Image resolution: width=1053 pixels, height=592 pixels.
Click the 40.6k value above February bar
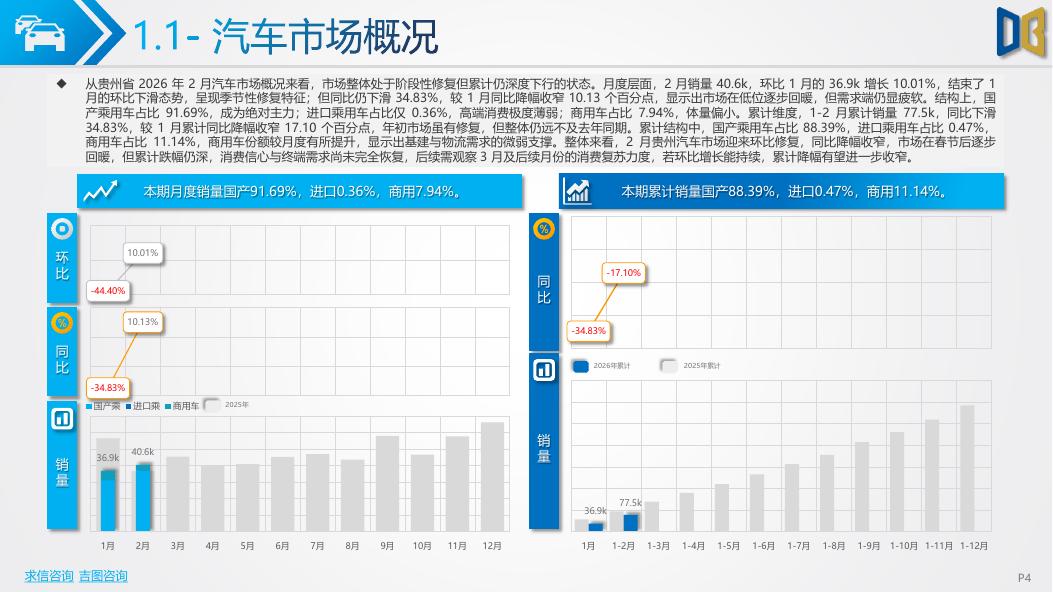coord(142,452)
